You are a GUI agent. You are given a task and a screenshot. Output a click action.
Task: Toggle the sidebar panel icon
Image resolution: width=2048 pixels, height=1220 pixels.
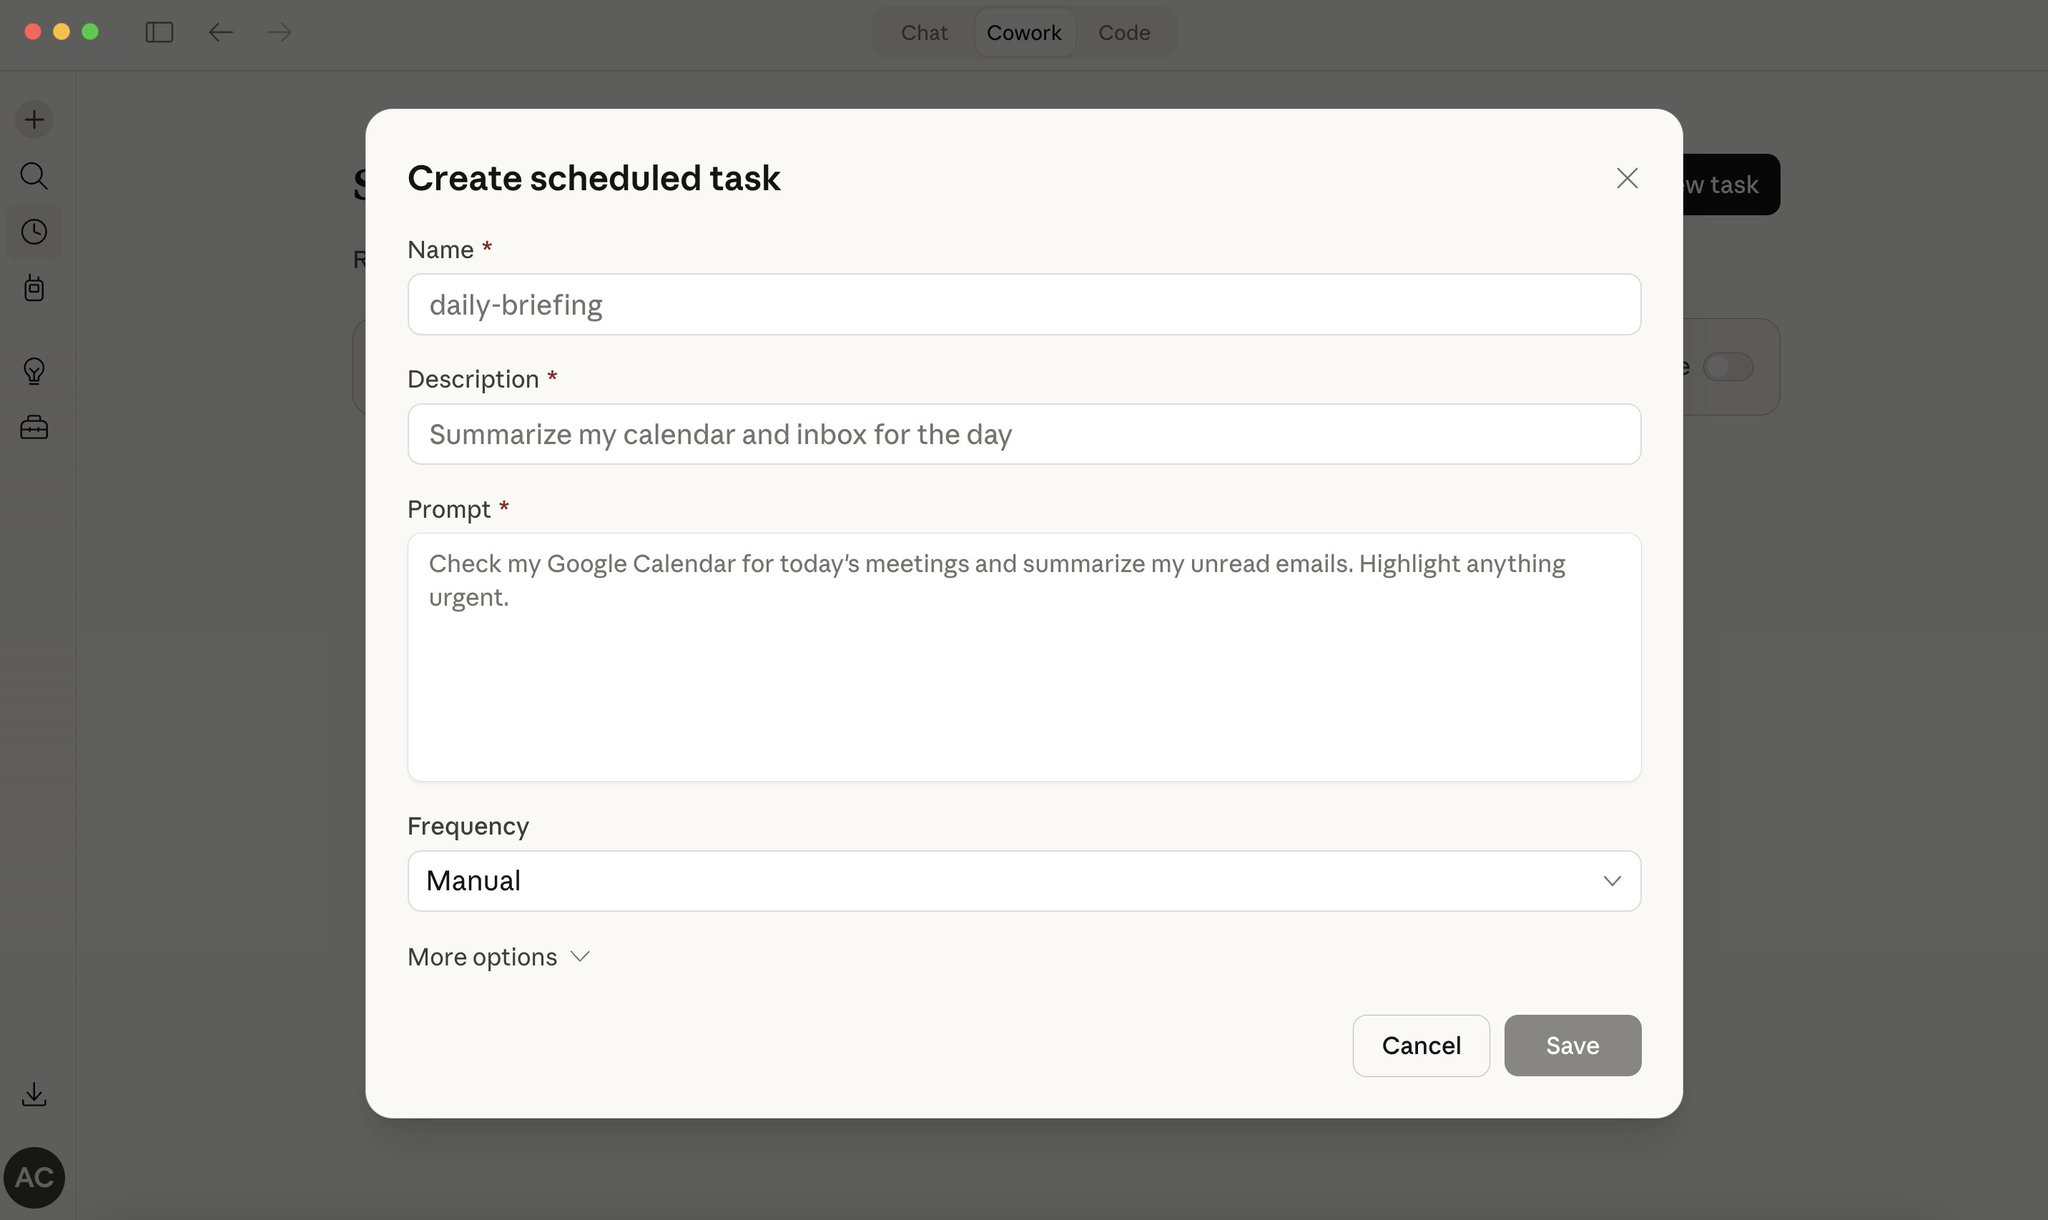[x=159, y=32]
